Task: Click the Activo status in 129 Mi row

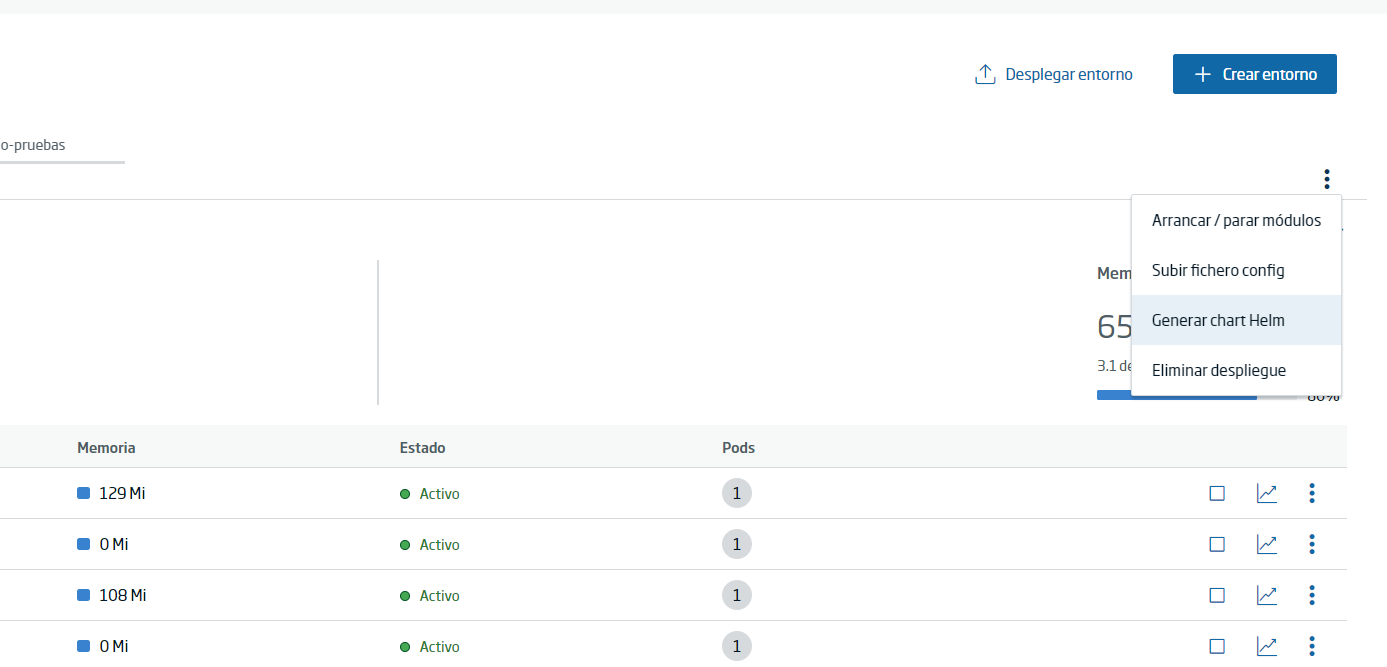Action: click(x=430, y=494)
